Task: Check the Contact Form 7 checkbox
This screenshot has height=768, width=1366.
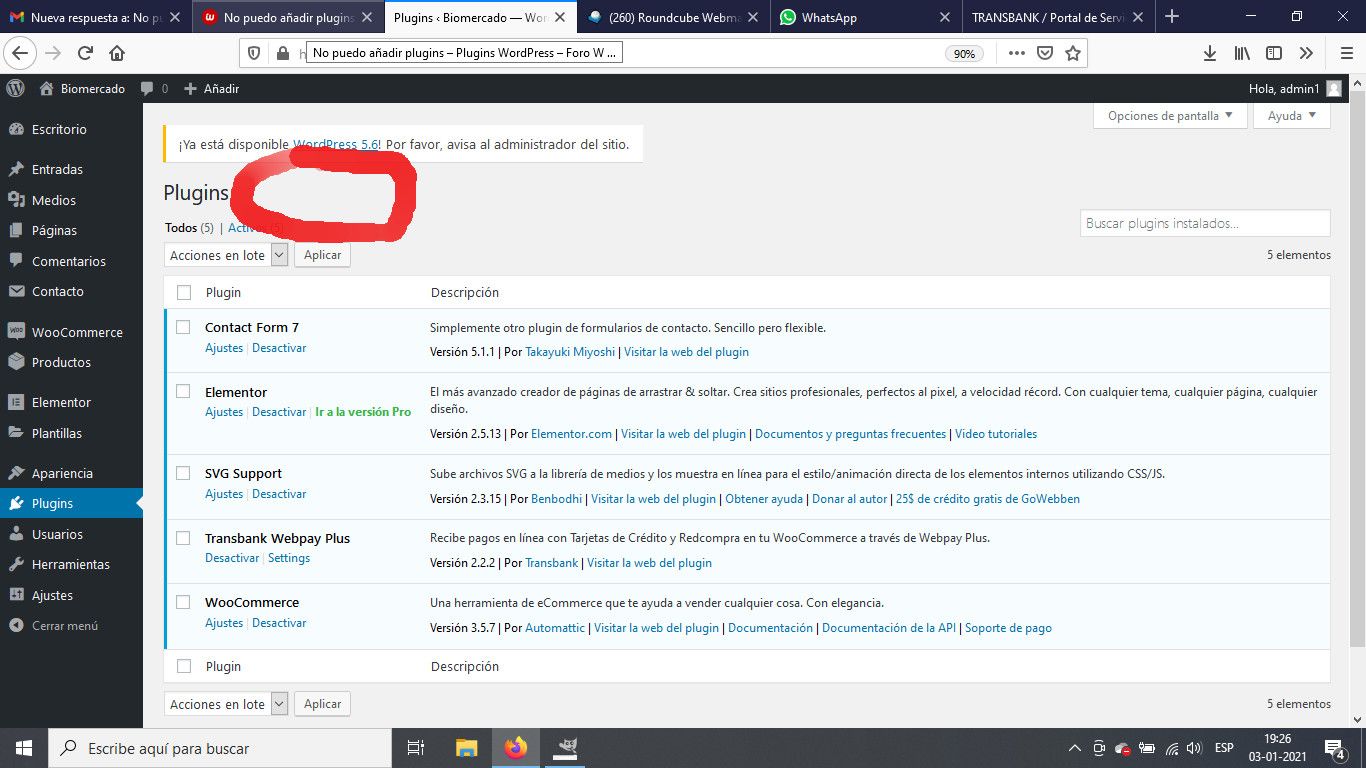Action: click(183, 327)
